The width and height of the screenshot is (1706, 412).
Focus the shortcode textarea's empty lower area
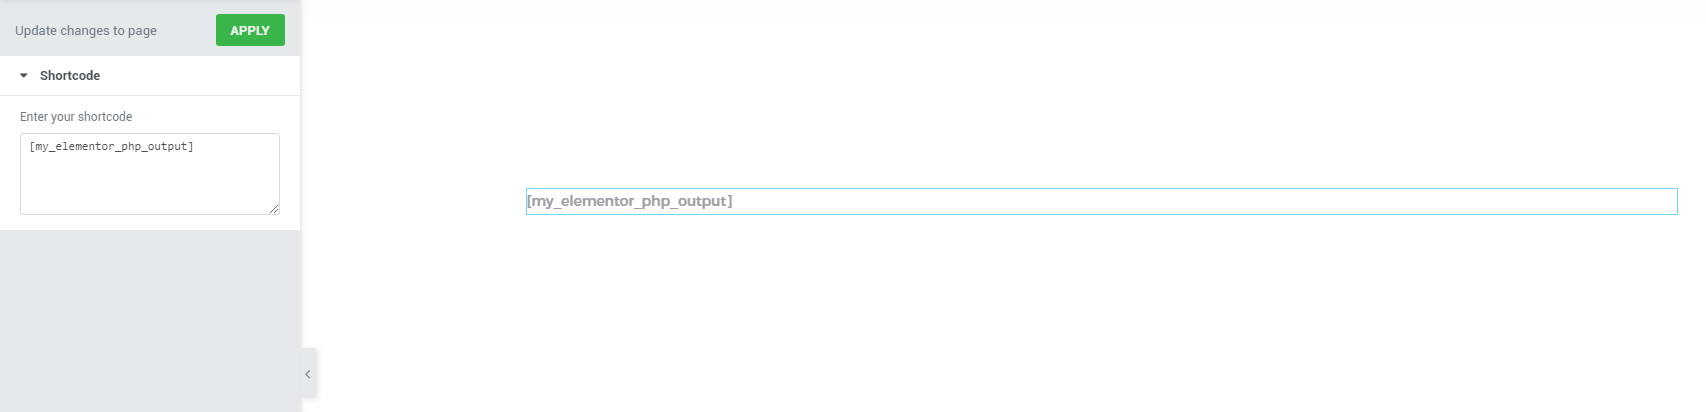coord(150,185)
